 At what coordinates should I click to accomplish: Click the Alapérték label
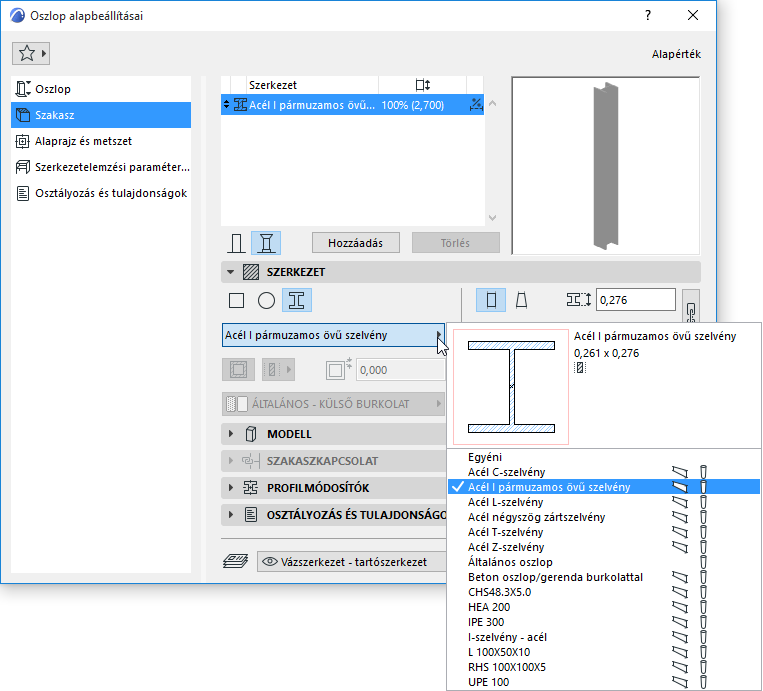point(676,54)
